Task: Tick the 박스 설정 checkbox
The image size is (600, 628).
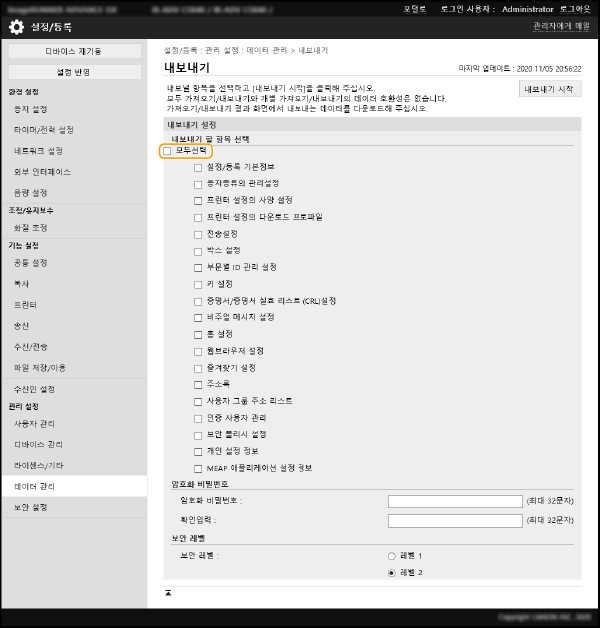Action: click(x=198, y=250)
